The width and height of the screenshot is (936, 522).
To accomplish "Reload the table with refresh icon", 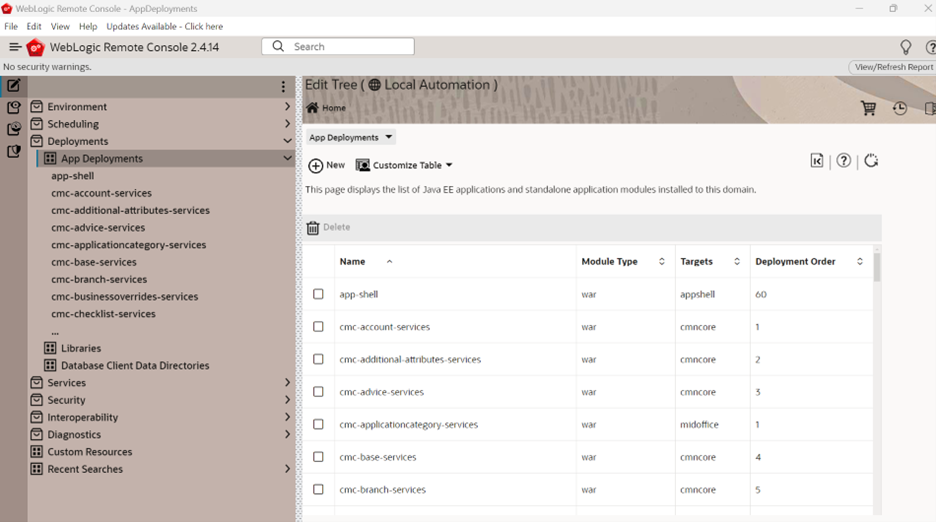I will pyautogui.click(x=871, y=161).
